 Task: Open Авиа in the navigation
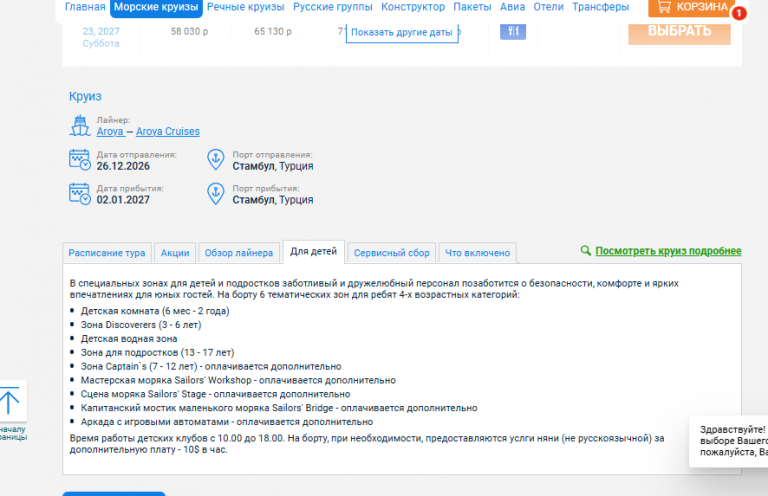(x=512, y=7)
